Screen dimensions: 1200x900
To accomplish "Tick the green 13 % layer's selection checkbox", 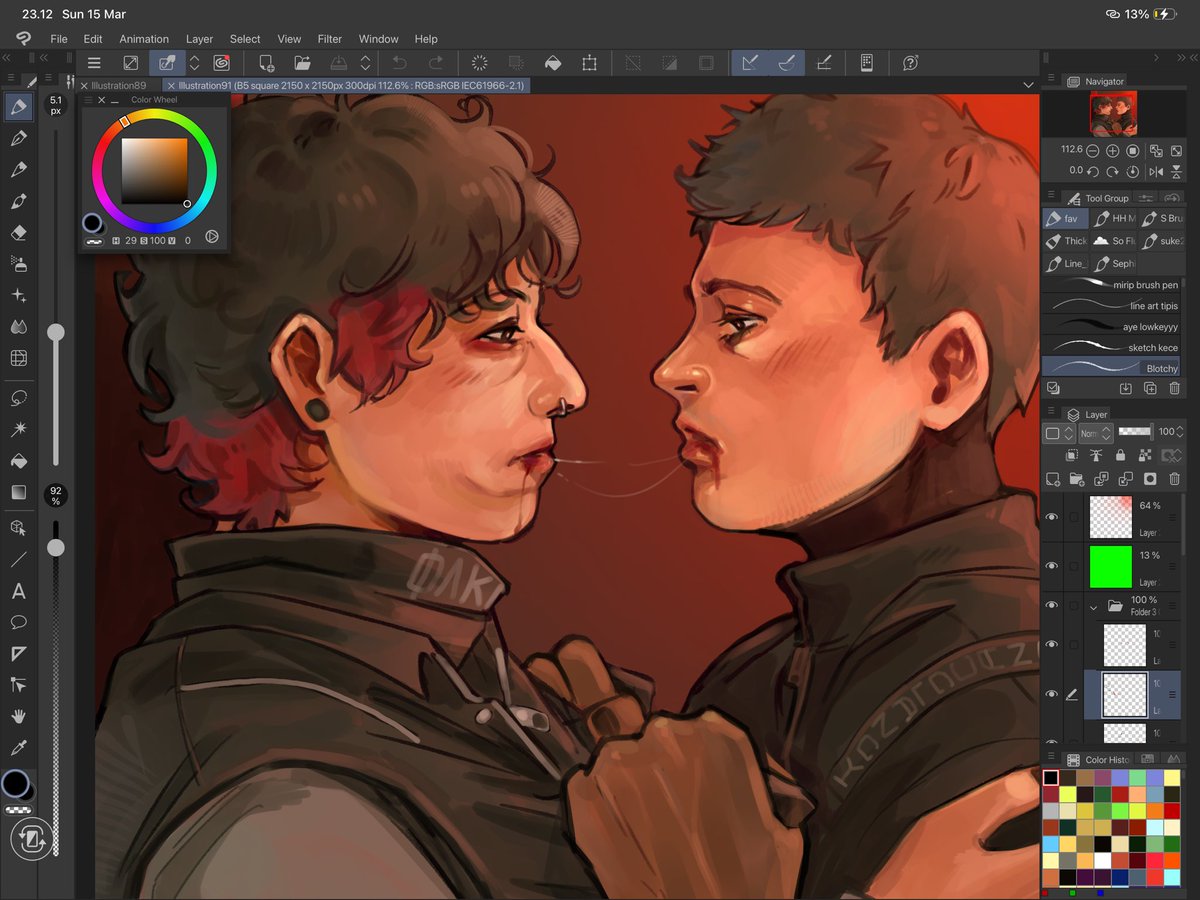I will point(1074,566).
